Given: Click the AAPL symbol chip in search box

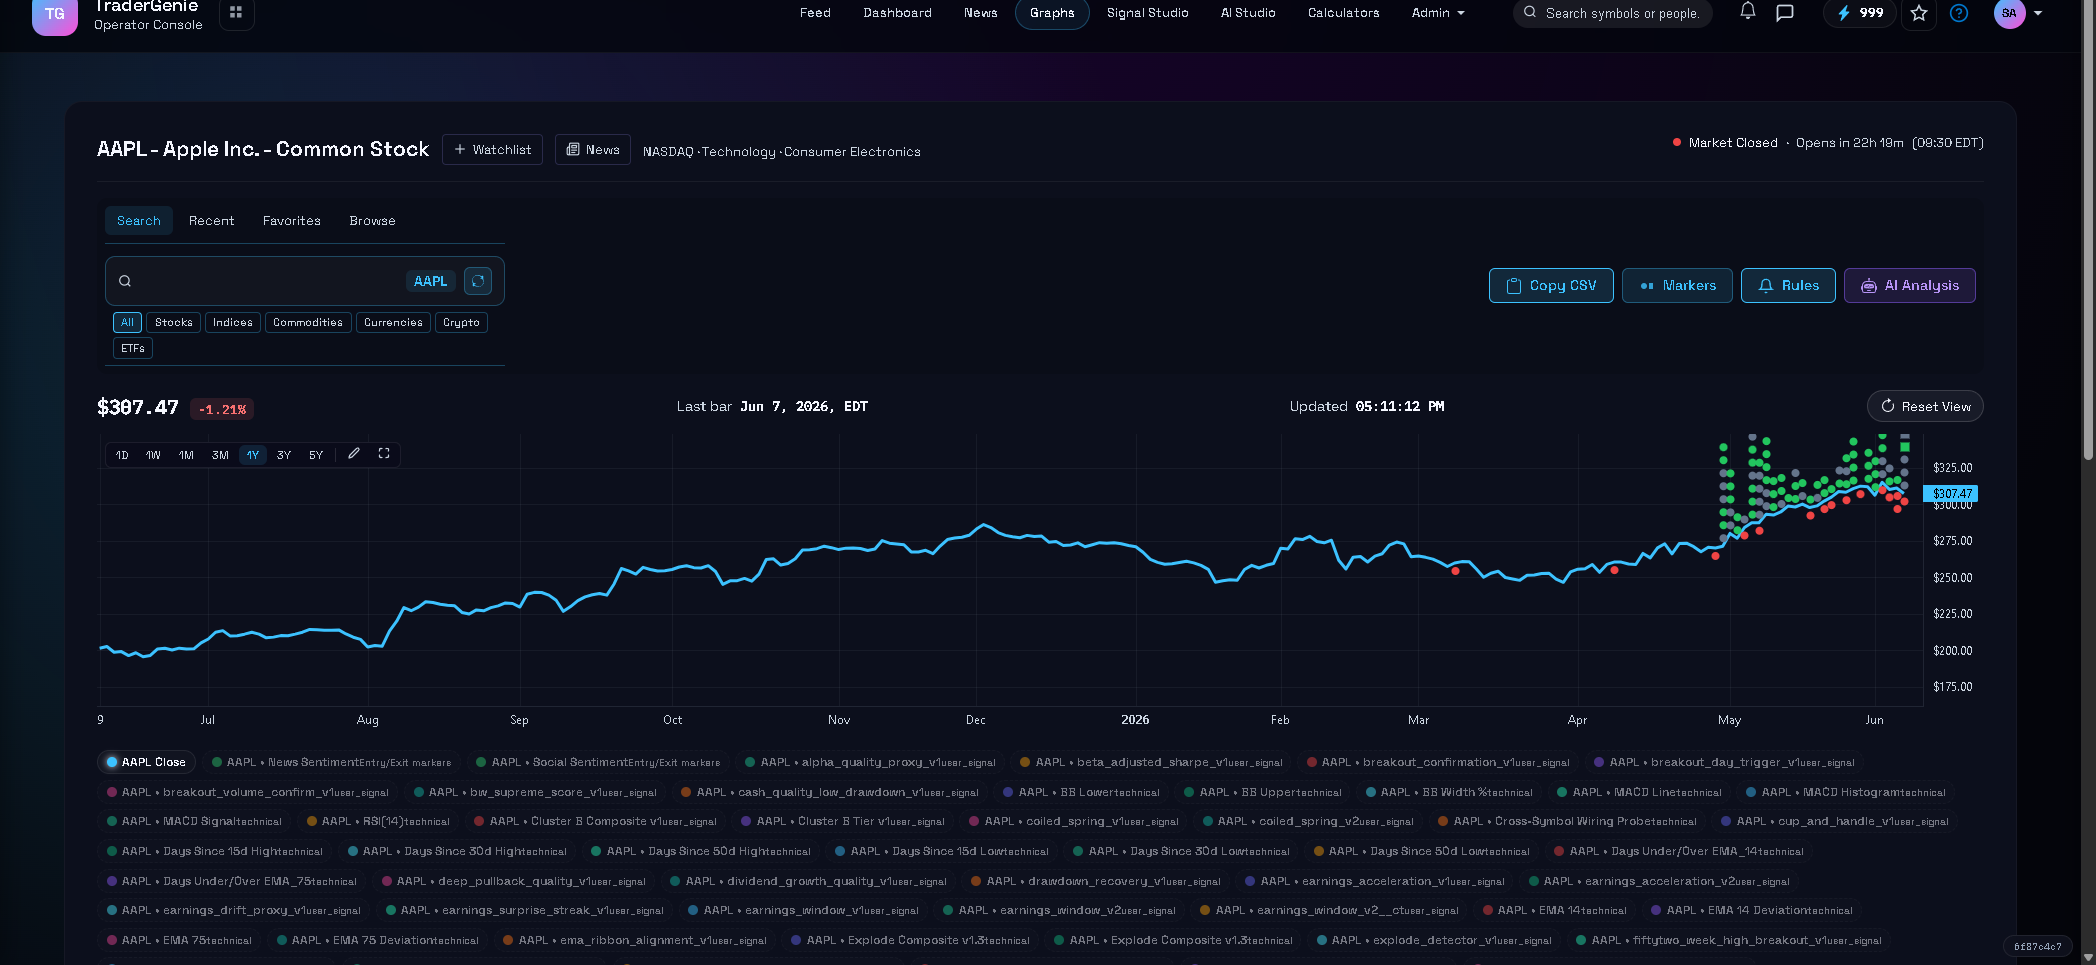Looking at the screenshot, I should [431, 281].
